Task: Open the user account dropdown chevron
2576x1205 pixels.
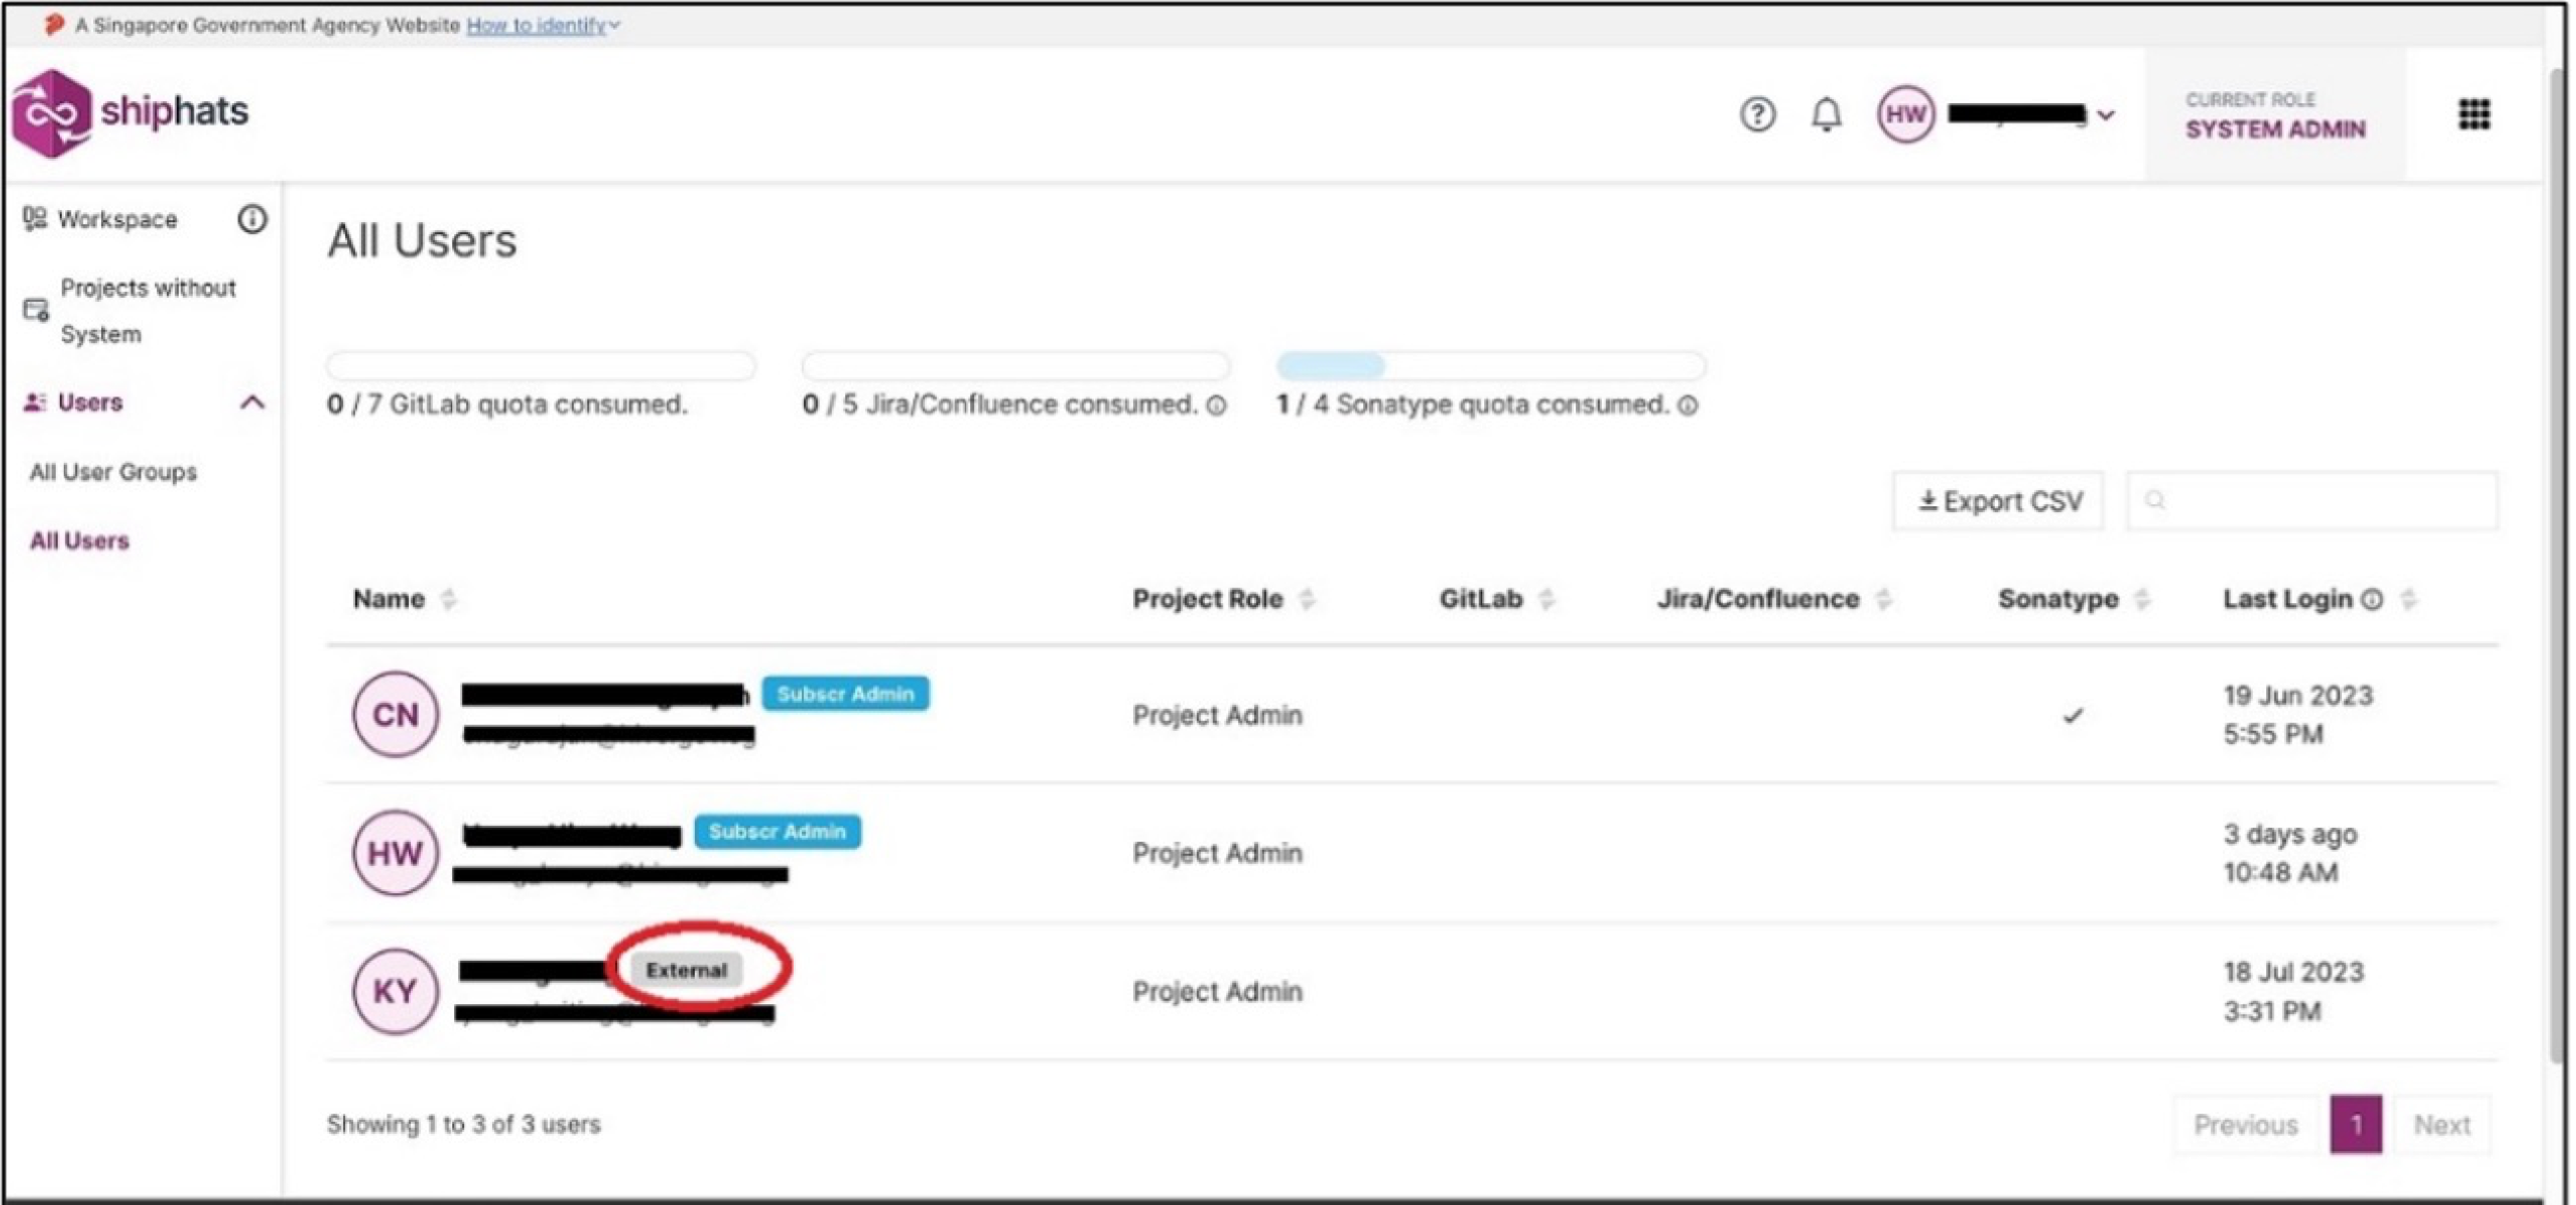Action: tap(2105, 115)
